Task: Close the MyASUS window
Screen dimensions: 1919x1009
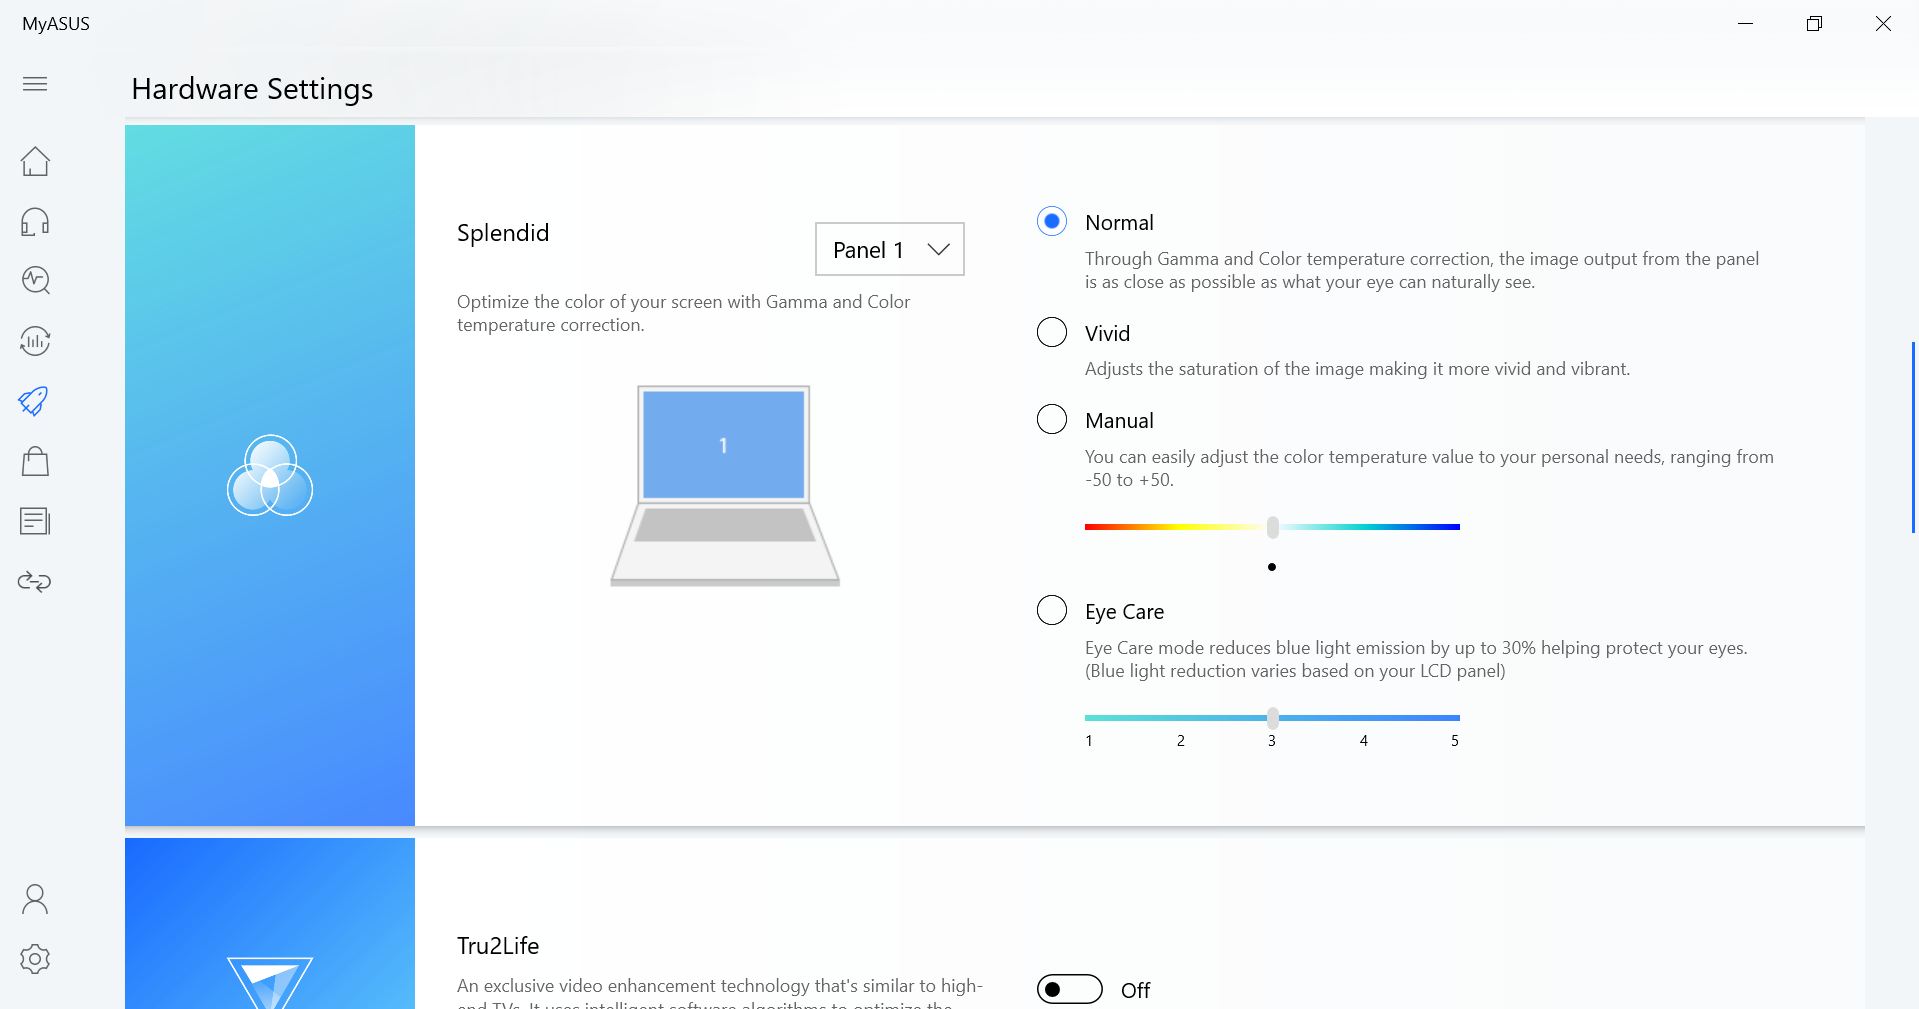Action: (1883, 23)
